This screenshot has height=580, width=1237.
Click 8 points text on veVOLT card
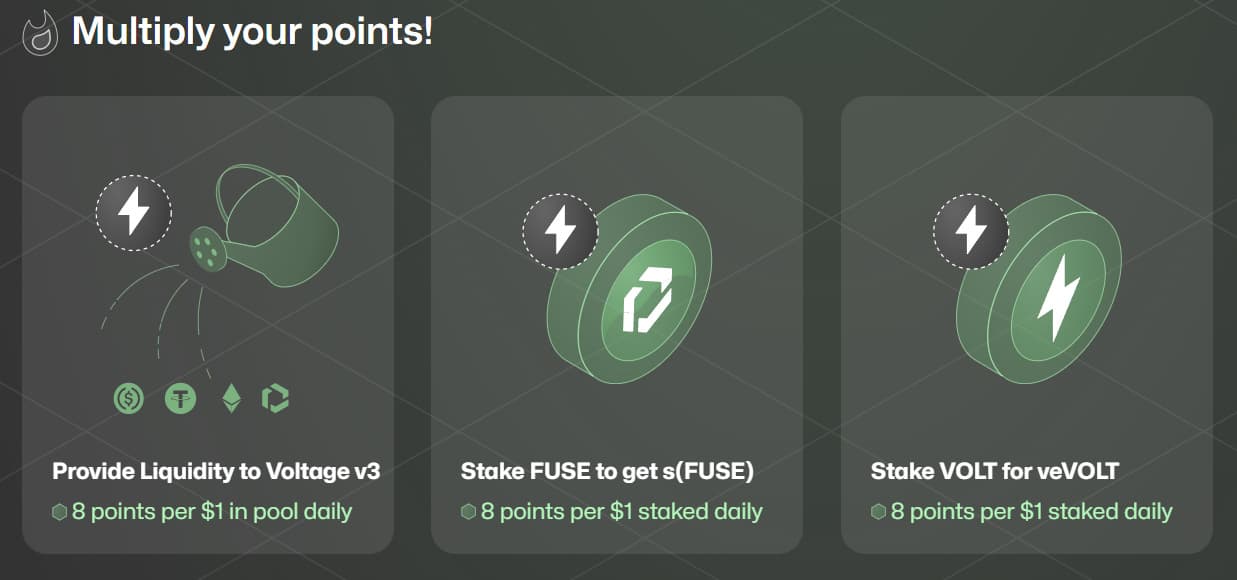[1032, 512]
